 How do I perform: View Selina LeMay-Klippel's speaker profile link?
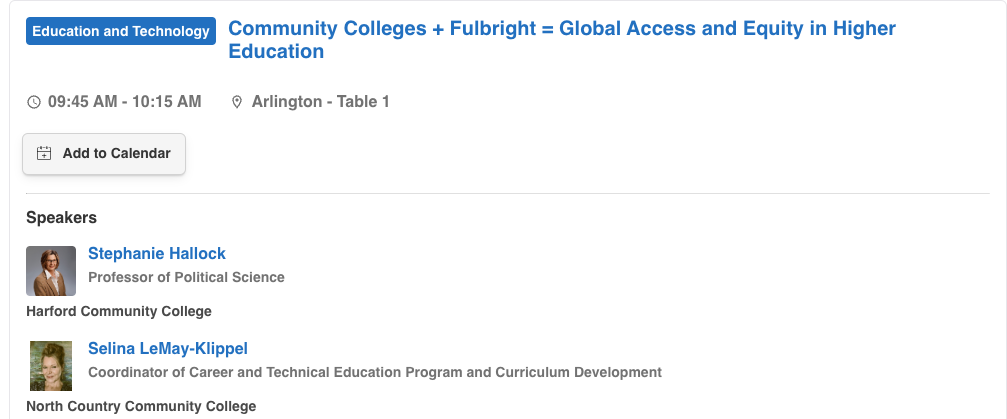click(168, 348)
